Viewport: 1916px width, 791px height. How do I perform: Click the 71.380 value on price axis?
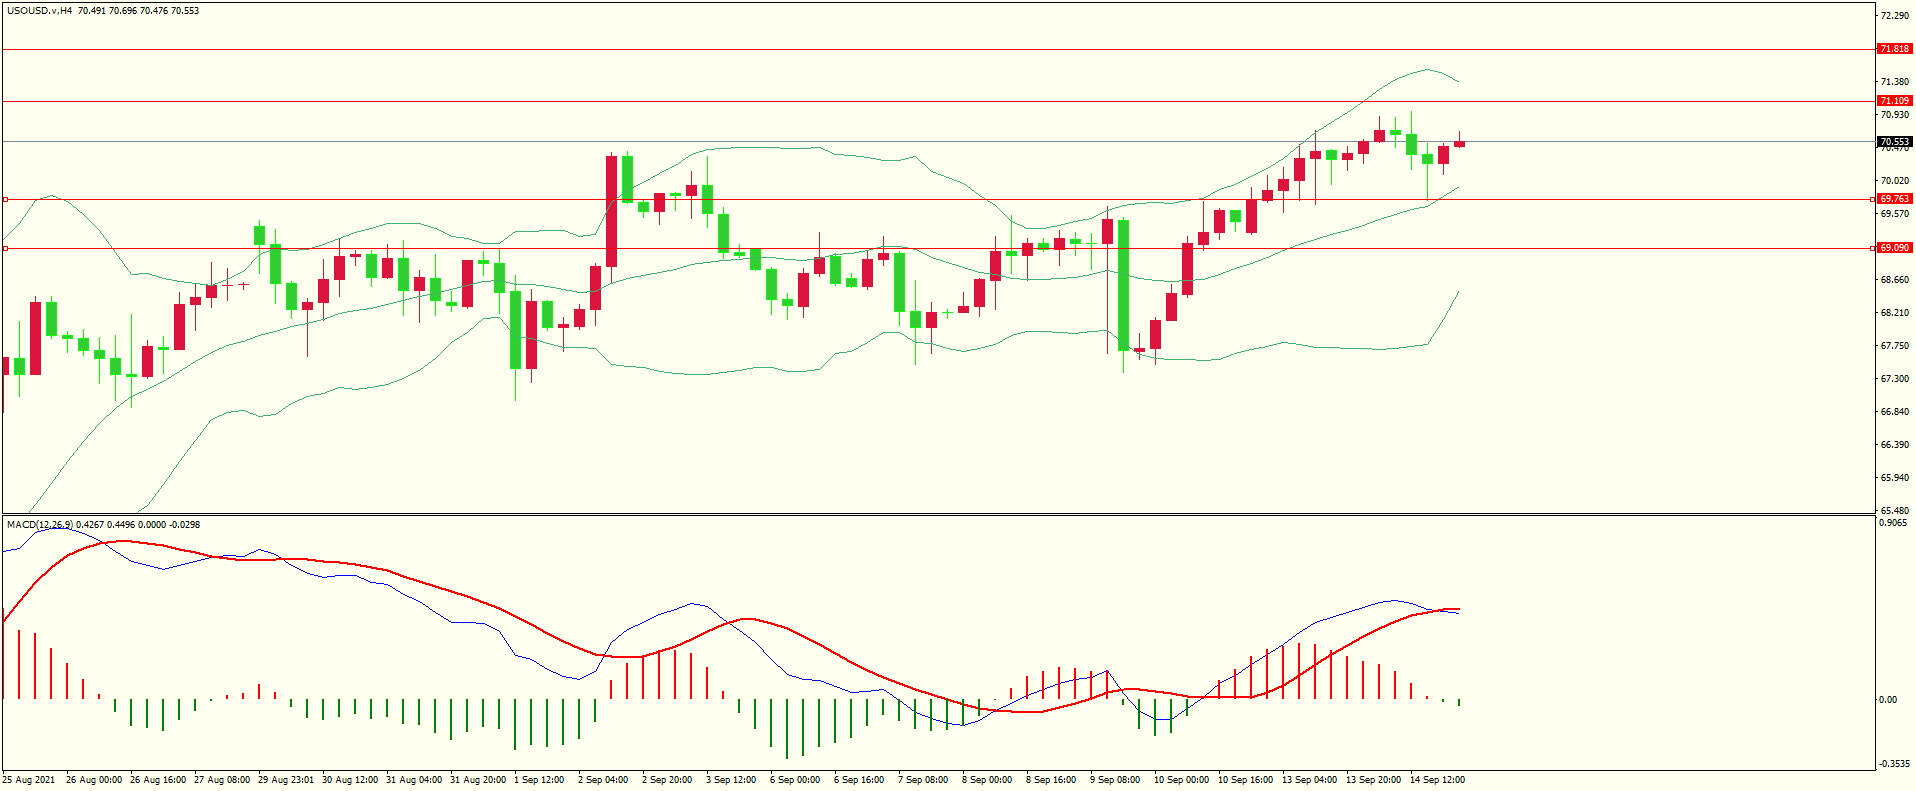click(x=1895, y=82)
